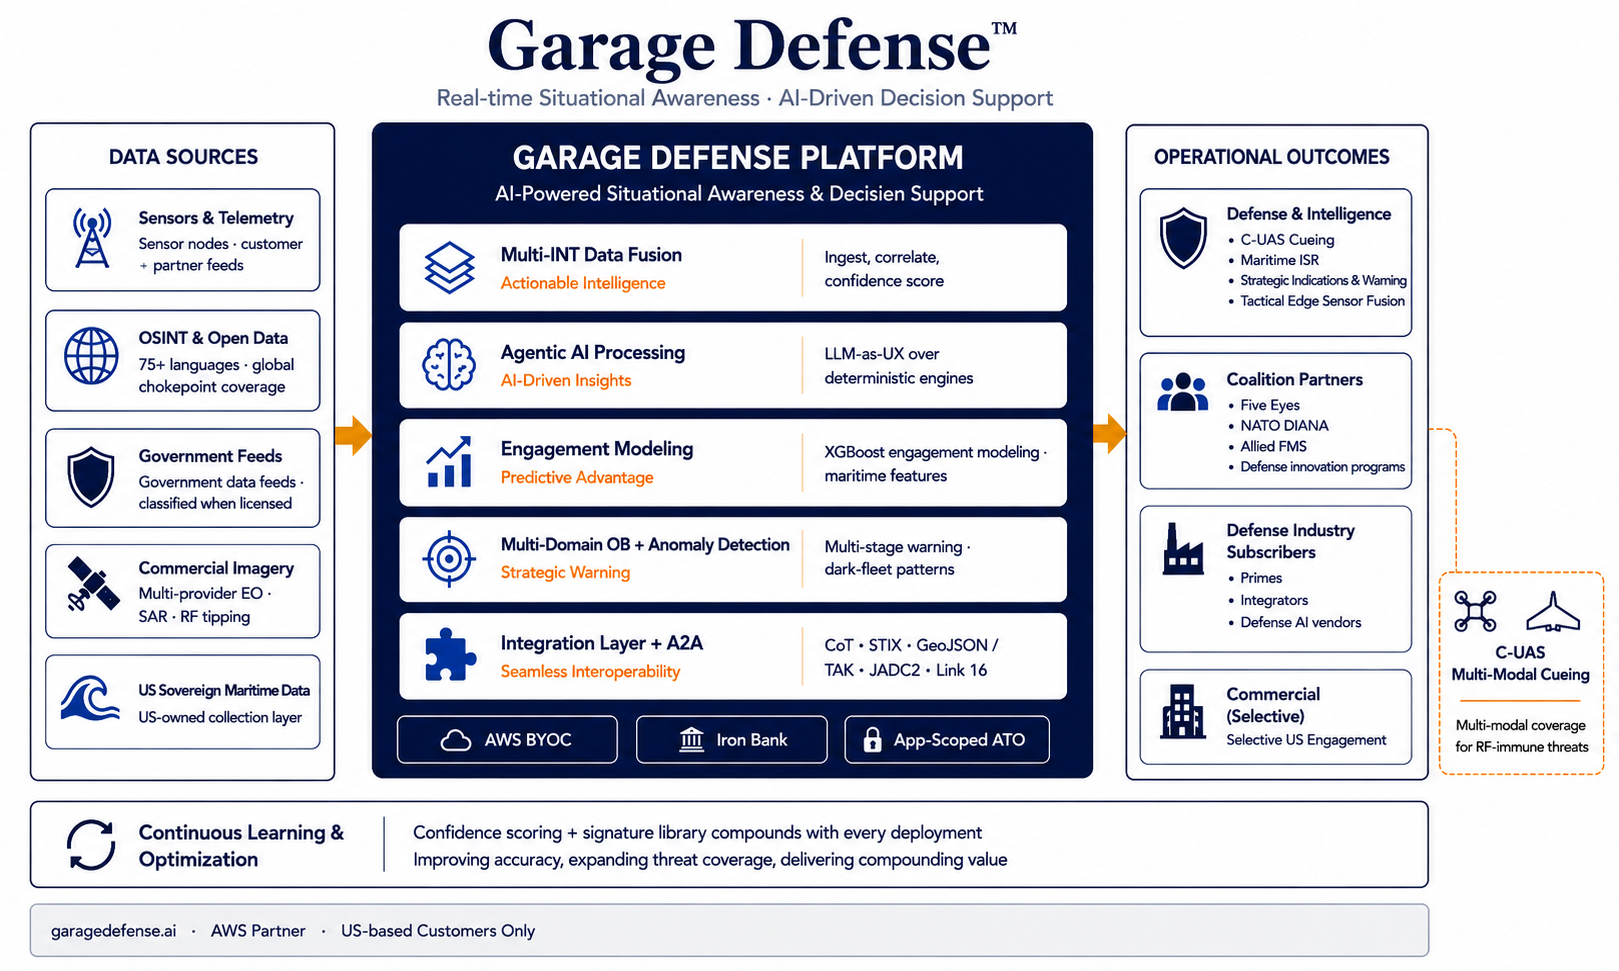This screenshot has width=1619, height=971.
Task: Click the Coalition Partners heading
Action: click(1295, 380)
